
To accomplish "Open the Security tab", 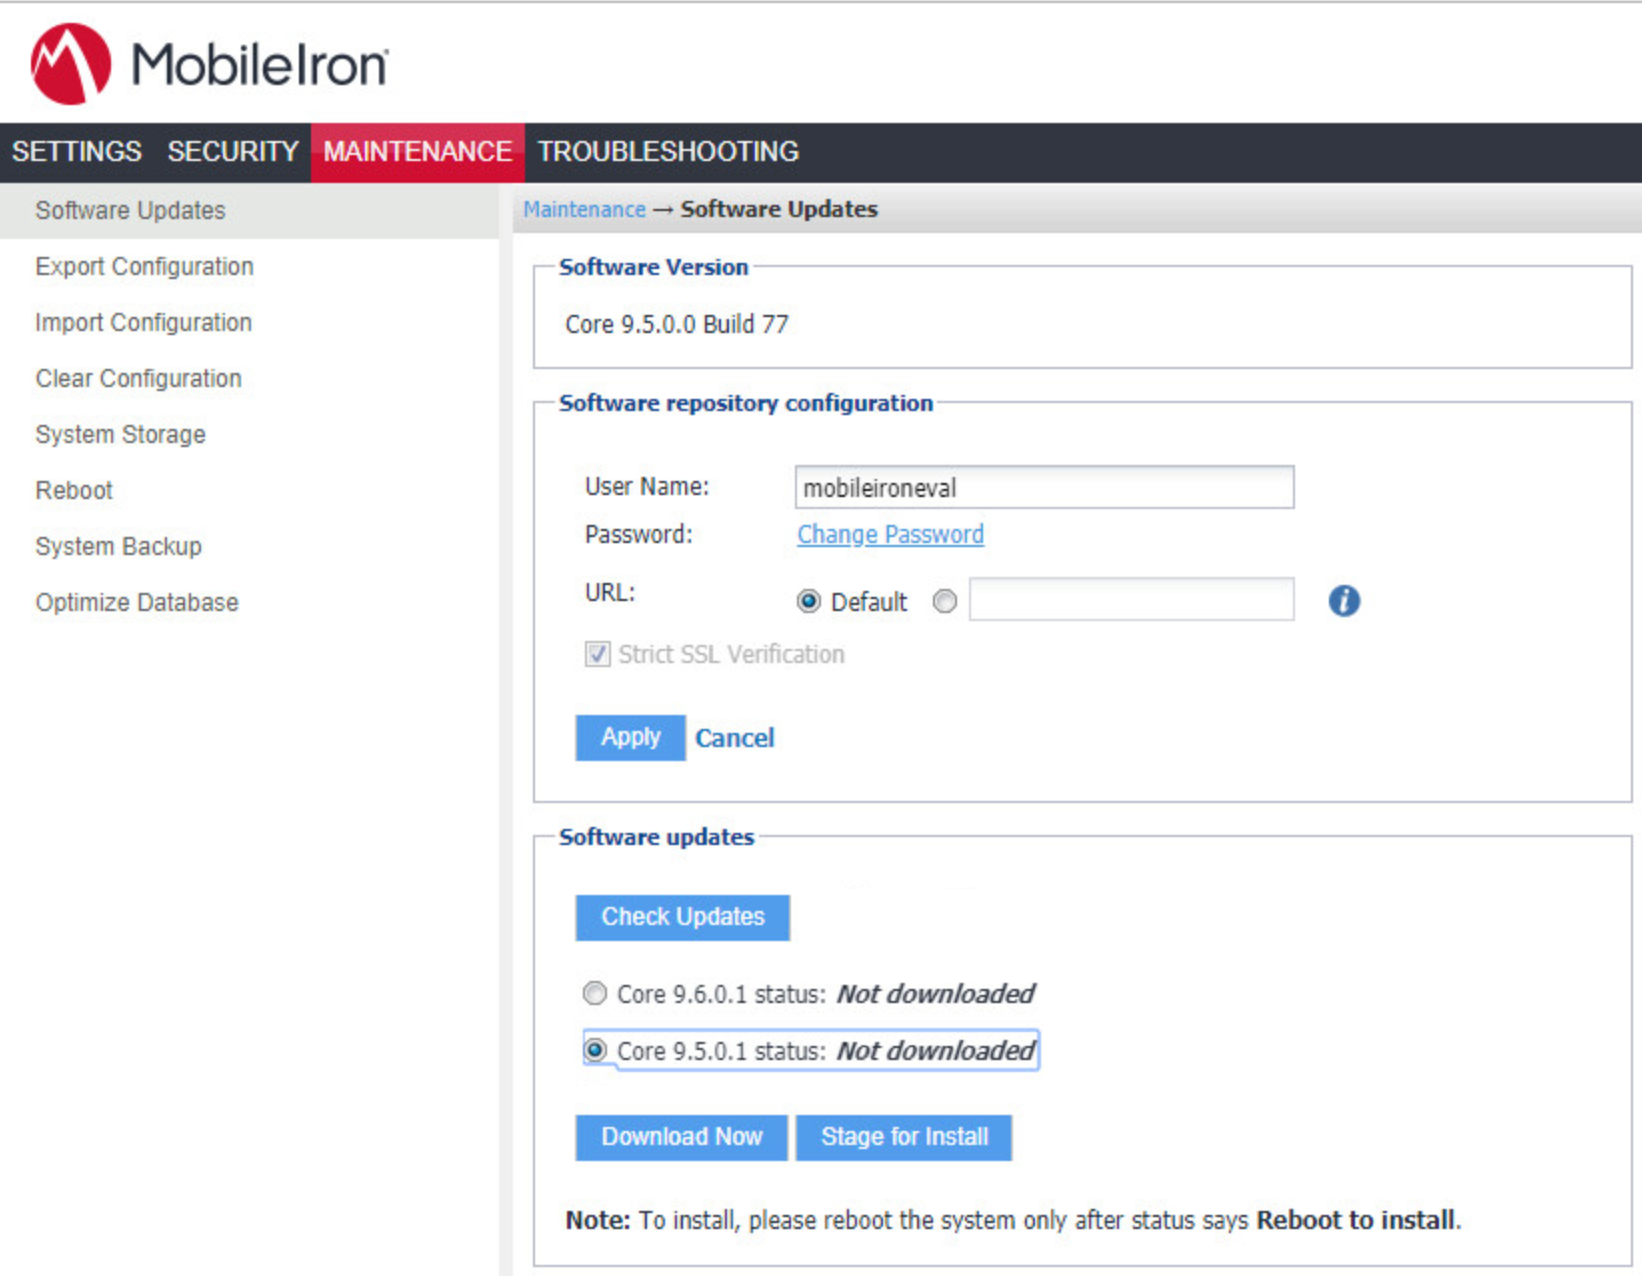I will (232, 152).
